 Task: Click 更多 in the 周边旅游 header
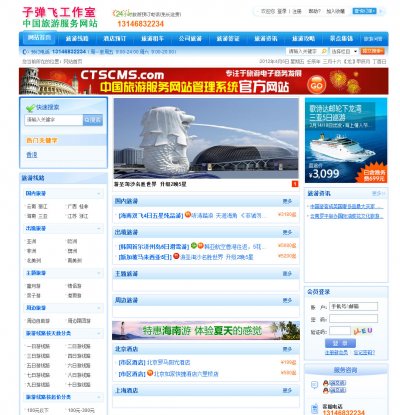(287, 300)
